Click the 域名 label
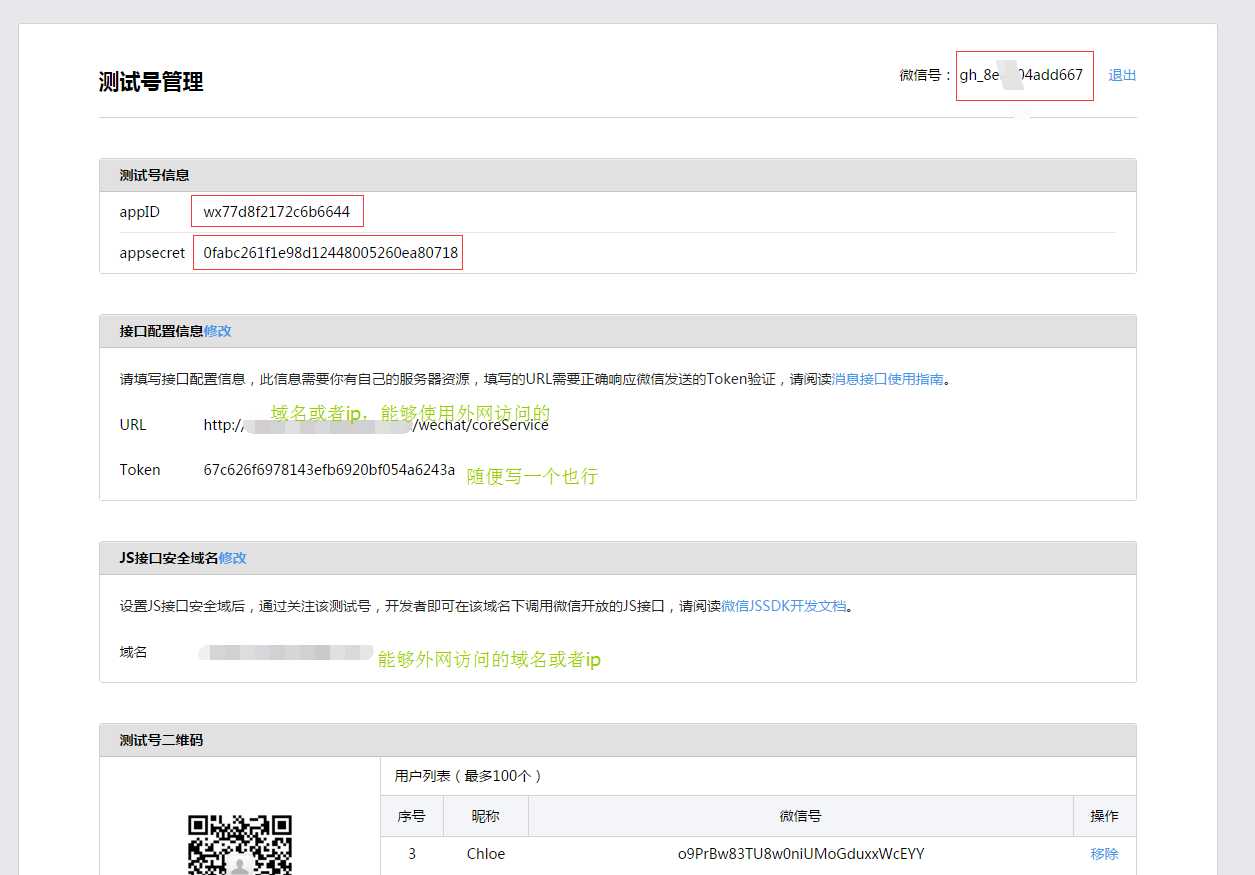1255x875 pixels. click(x=134, y=652)
